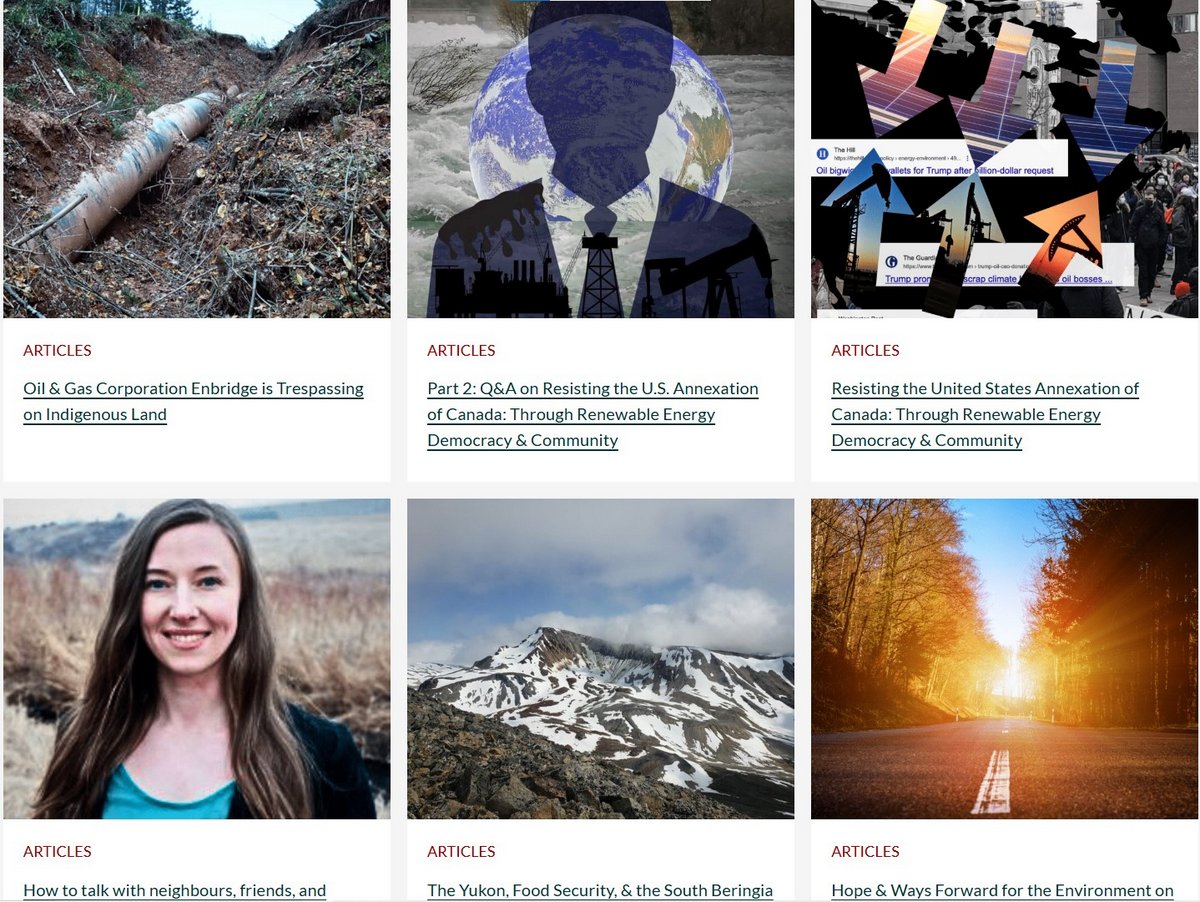
Task: Click ARTICLES label above the Enbridge title
Action: coord(57,350)
